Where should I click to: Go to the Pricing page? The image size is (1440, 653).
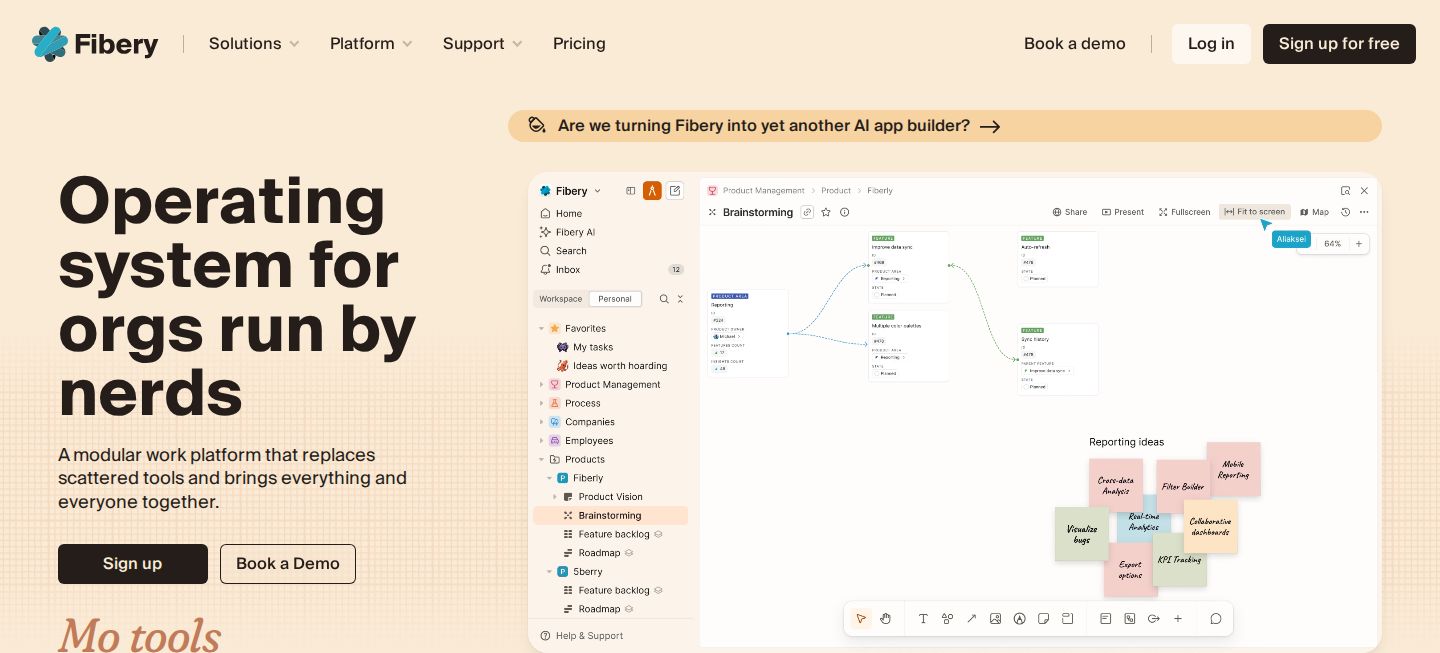point(579,44)
